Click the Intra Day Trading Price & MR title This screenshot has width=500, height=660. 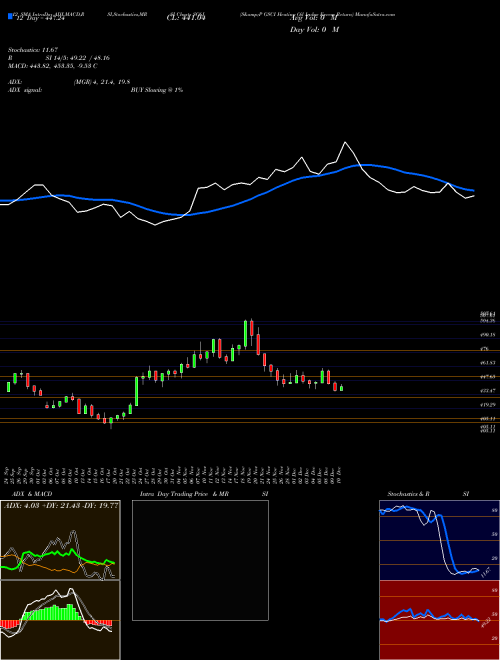click(x=184, y=494)
